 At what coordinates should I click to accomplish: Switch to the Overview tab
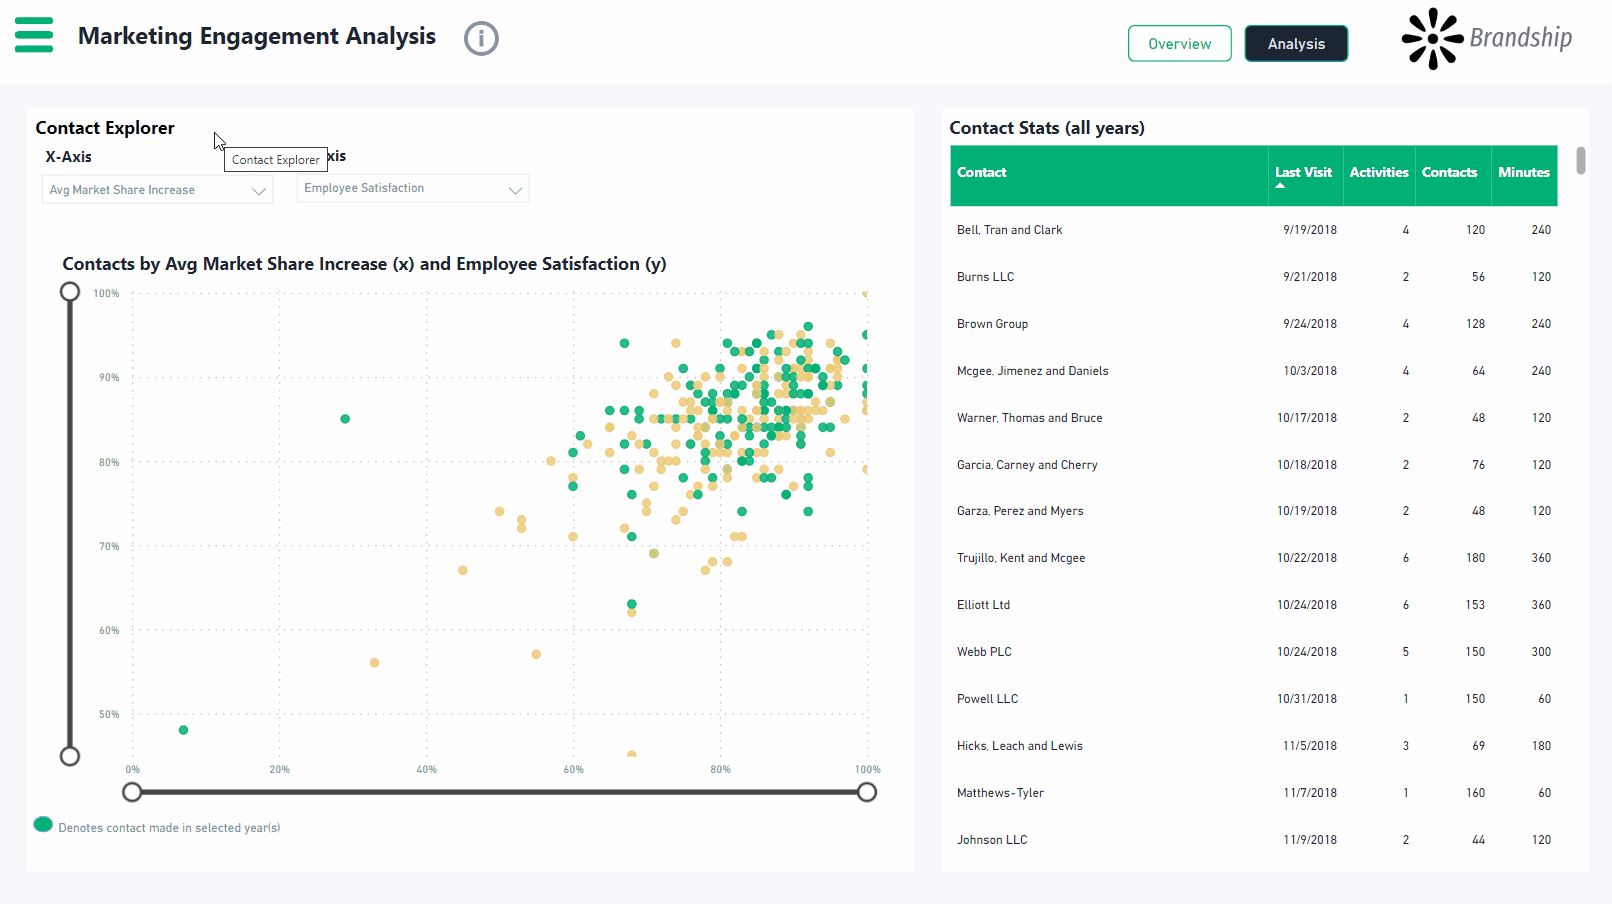coord(1179,43)
